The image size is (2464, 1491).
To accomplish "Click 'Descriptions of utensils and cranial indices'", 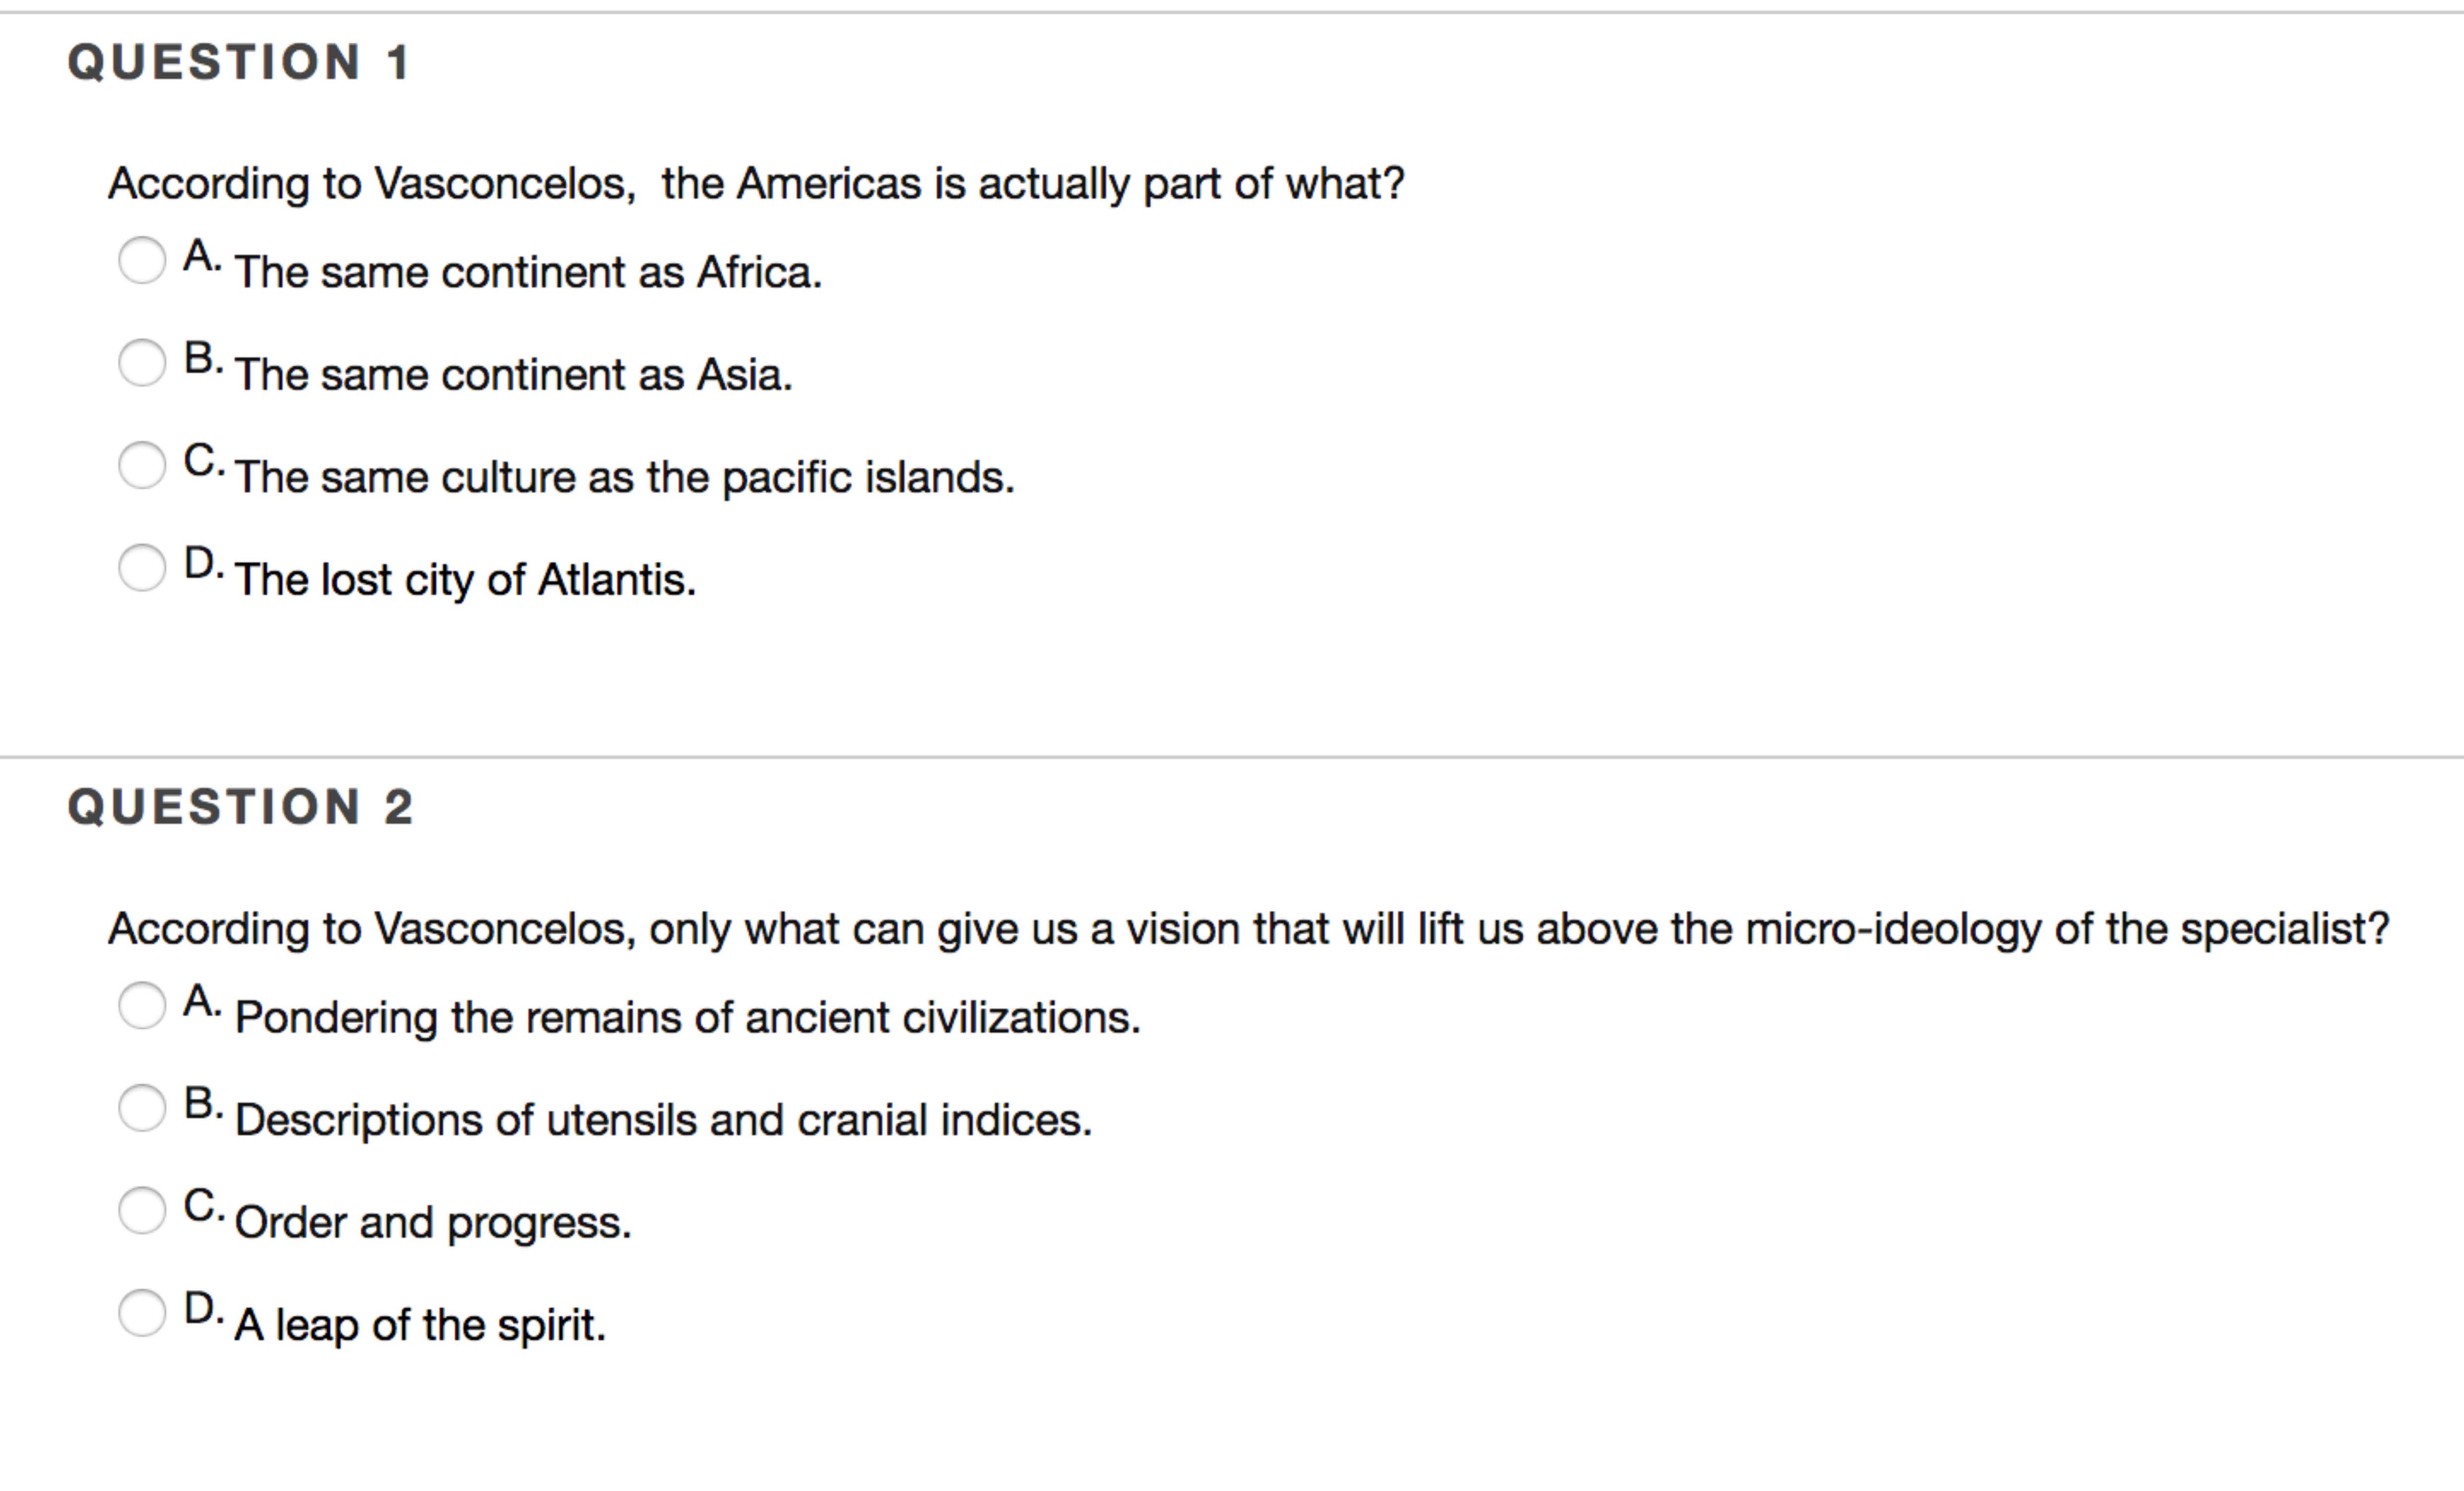I will [663, 1120].
